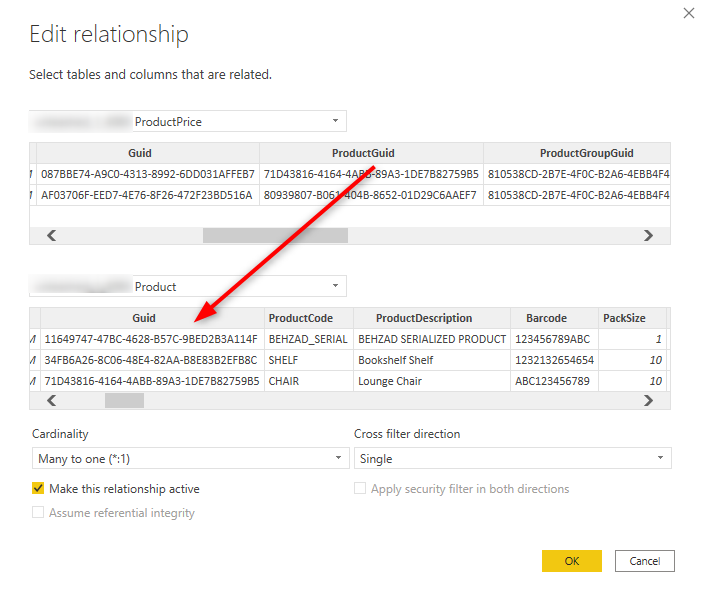Screen dimensions: 705x601
Task: Select the PackSize column header
Action: (x=632, y=318)
